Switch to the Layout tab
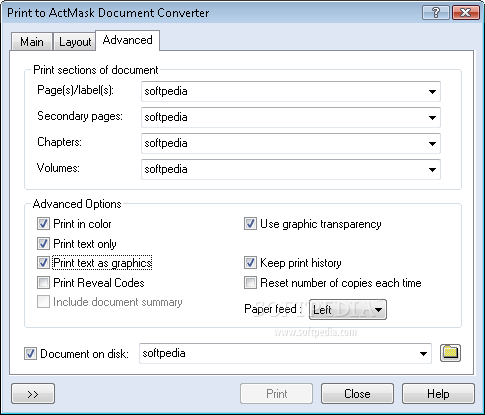Image resolution: width=485 pixels, height=415 pixels. [75, 42]
